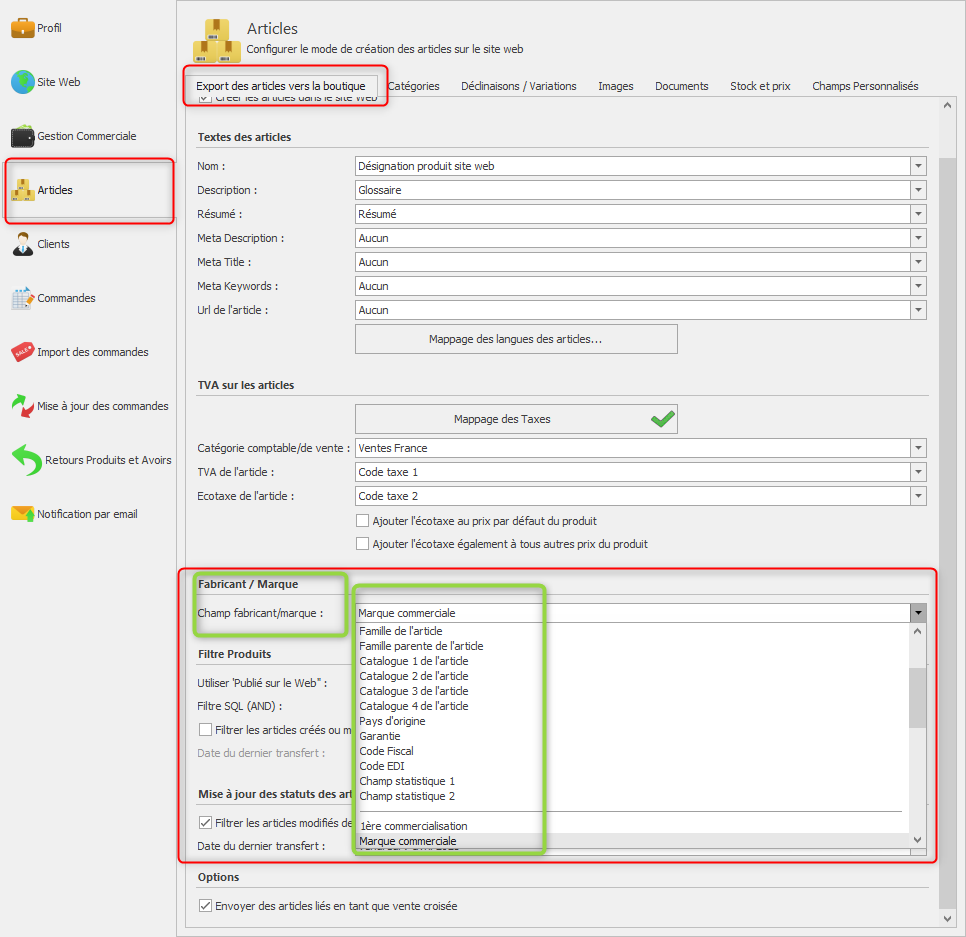Image resolution: width=966 pixels, height=937 pixels.
Task: Click the large Articles header icon
Action: tap(217, 40)
